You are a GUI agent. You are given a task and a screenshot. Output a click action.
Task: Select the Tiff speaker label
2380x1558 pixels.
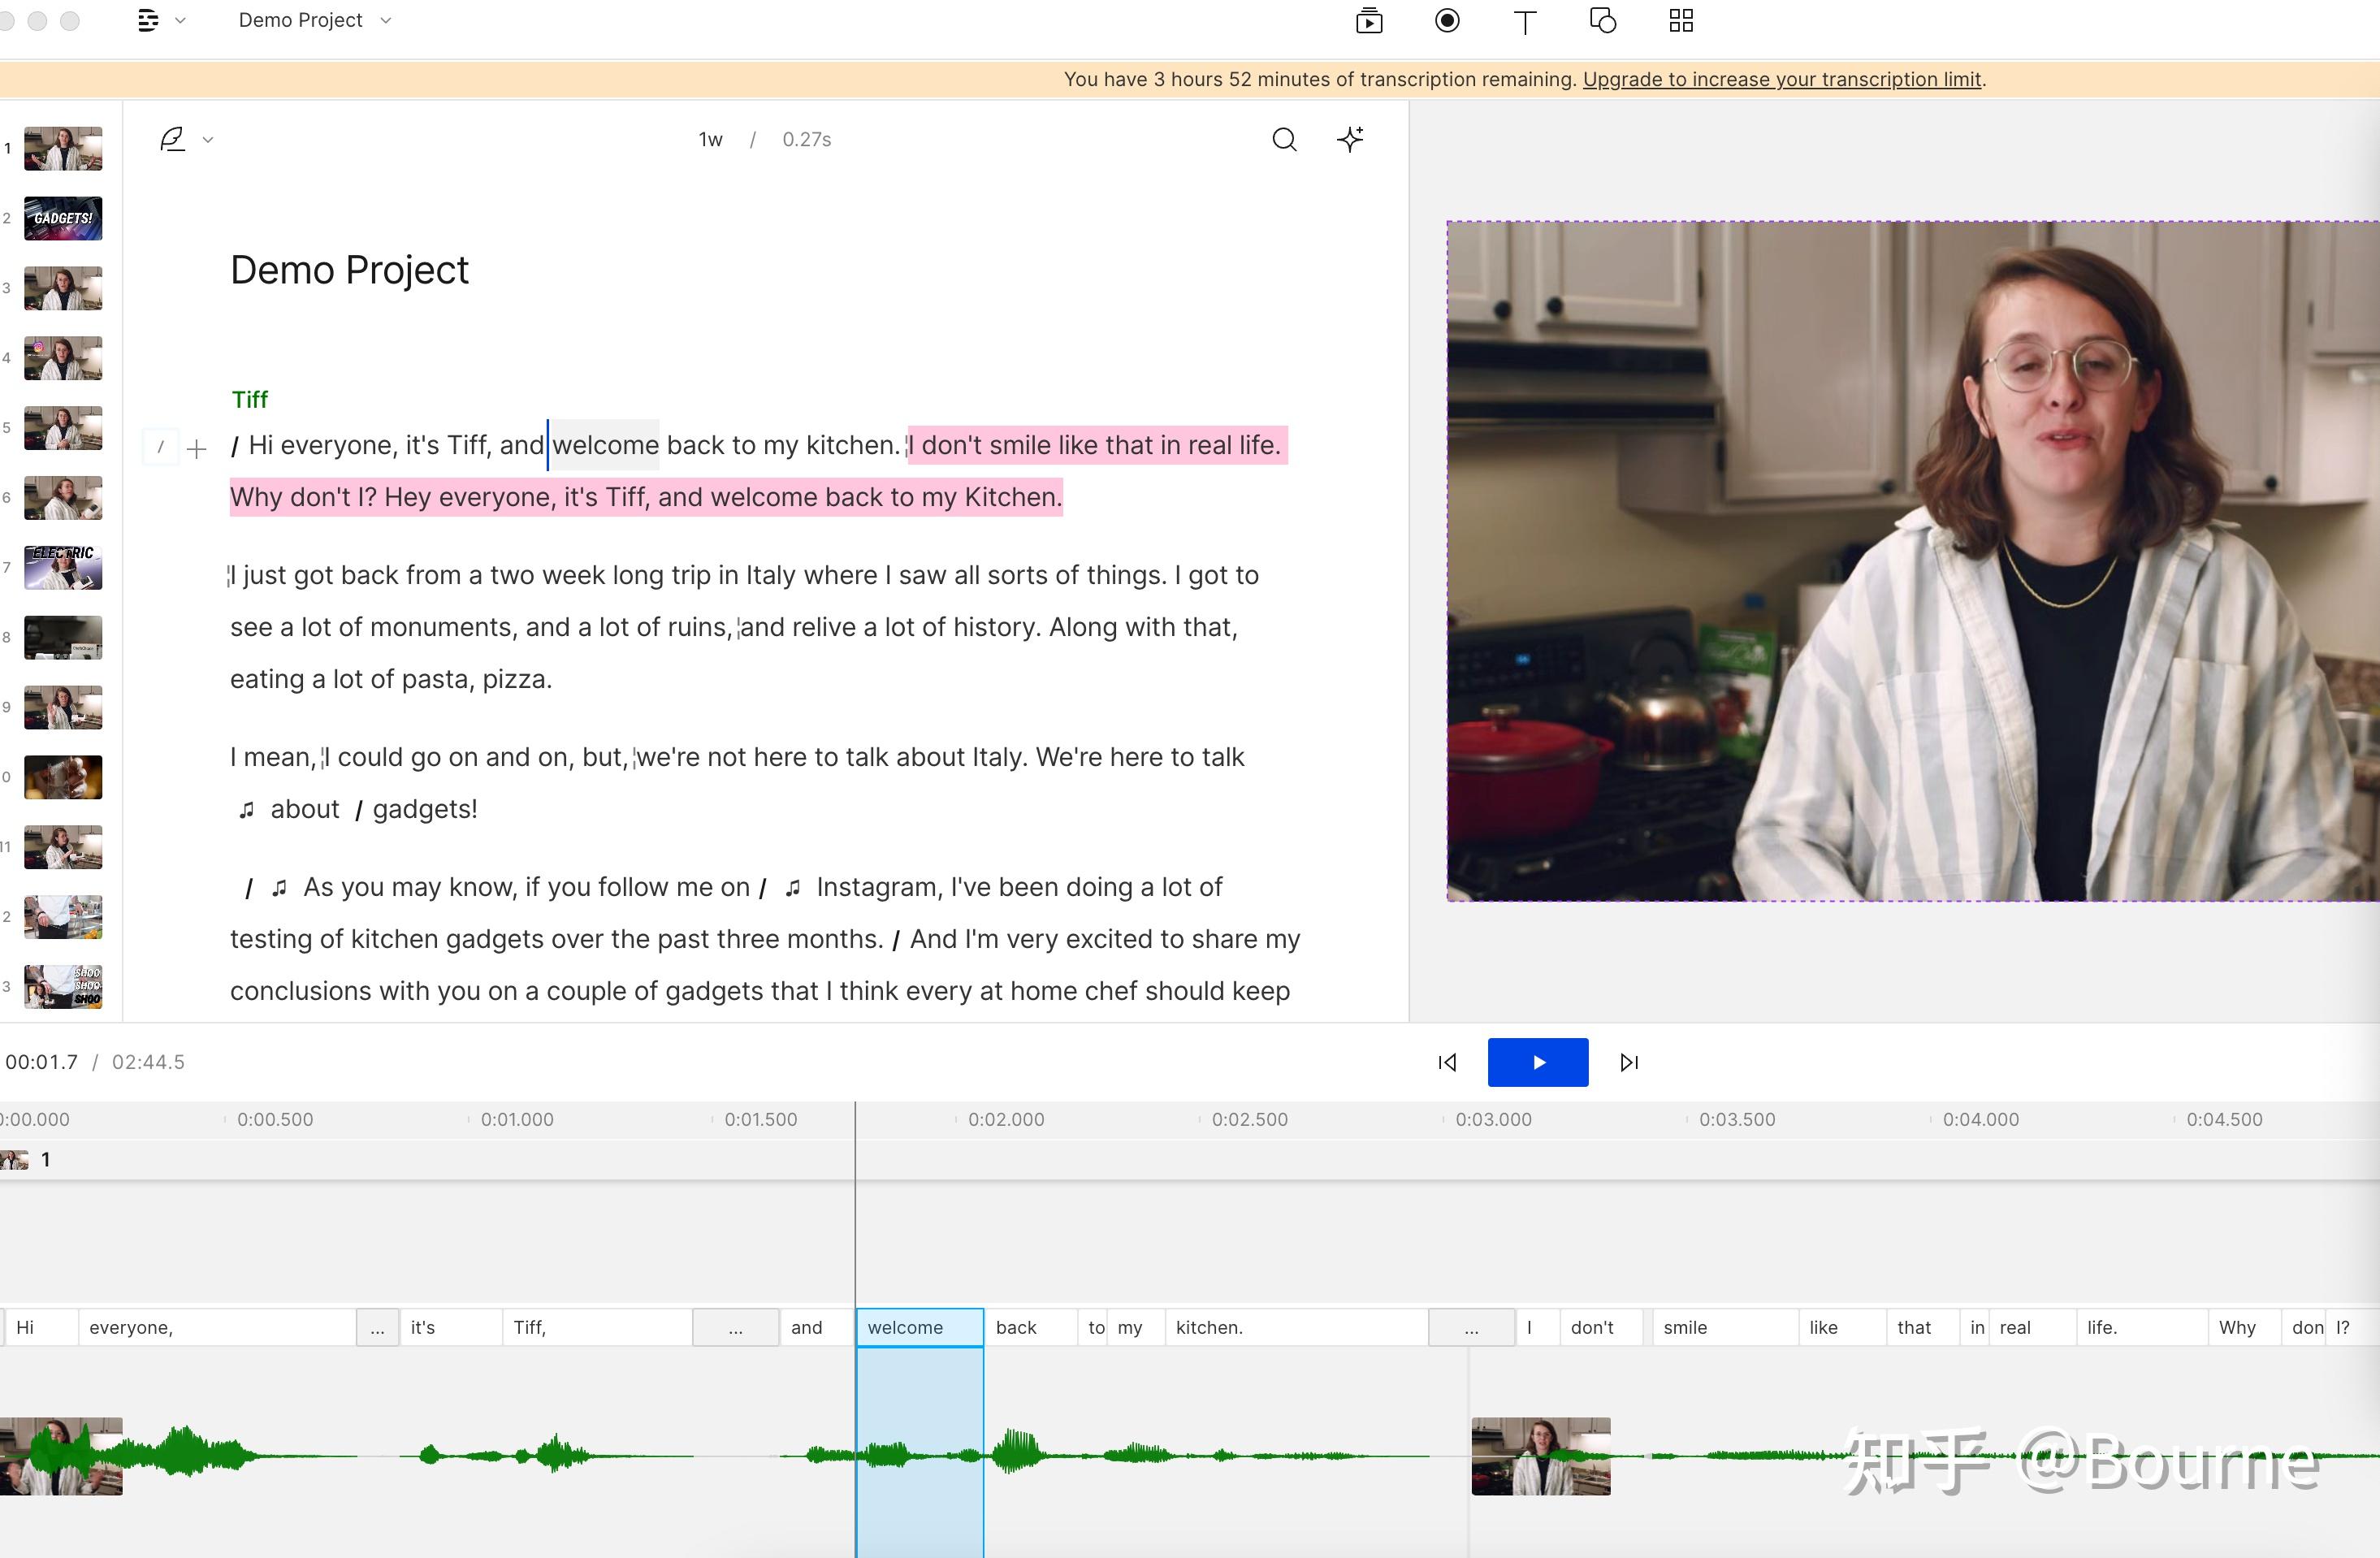tap(249, 400)
